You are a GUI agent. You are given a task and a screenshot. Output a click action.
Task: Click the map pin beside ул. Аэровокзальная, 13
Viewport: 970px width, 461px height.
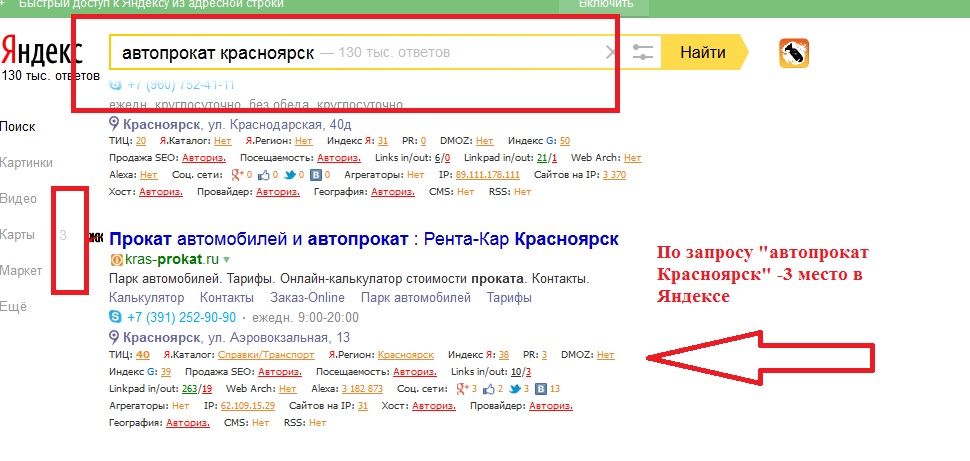[x=114, y=337]
